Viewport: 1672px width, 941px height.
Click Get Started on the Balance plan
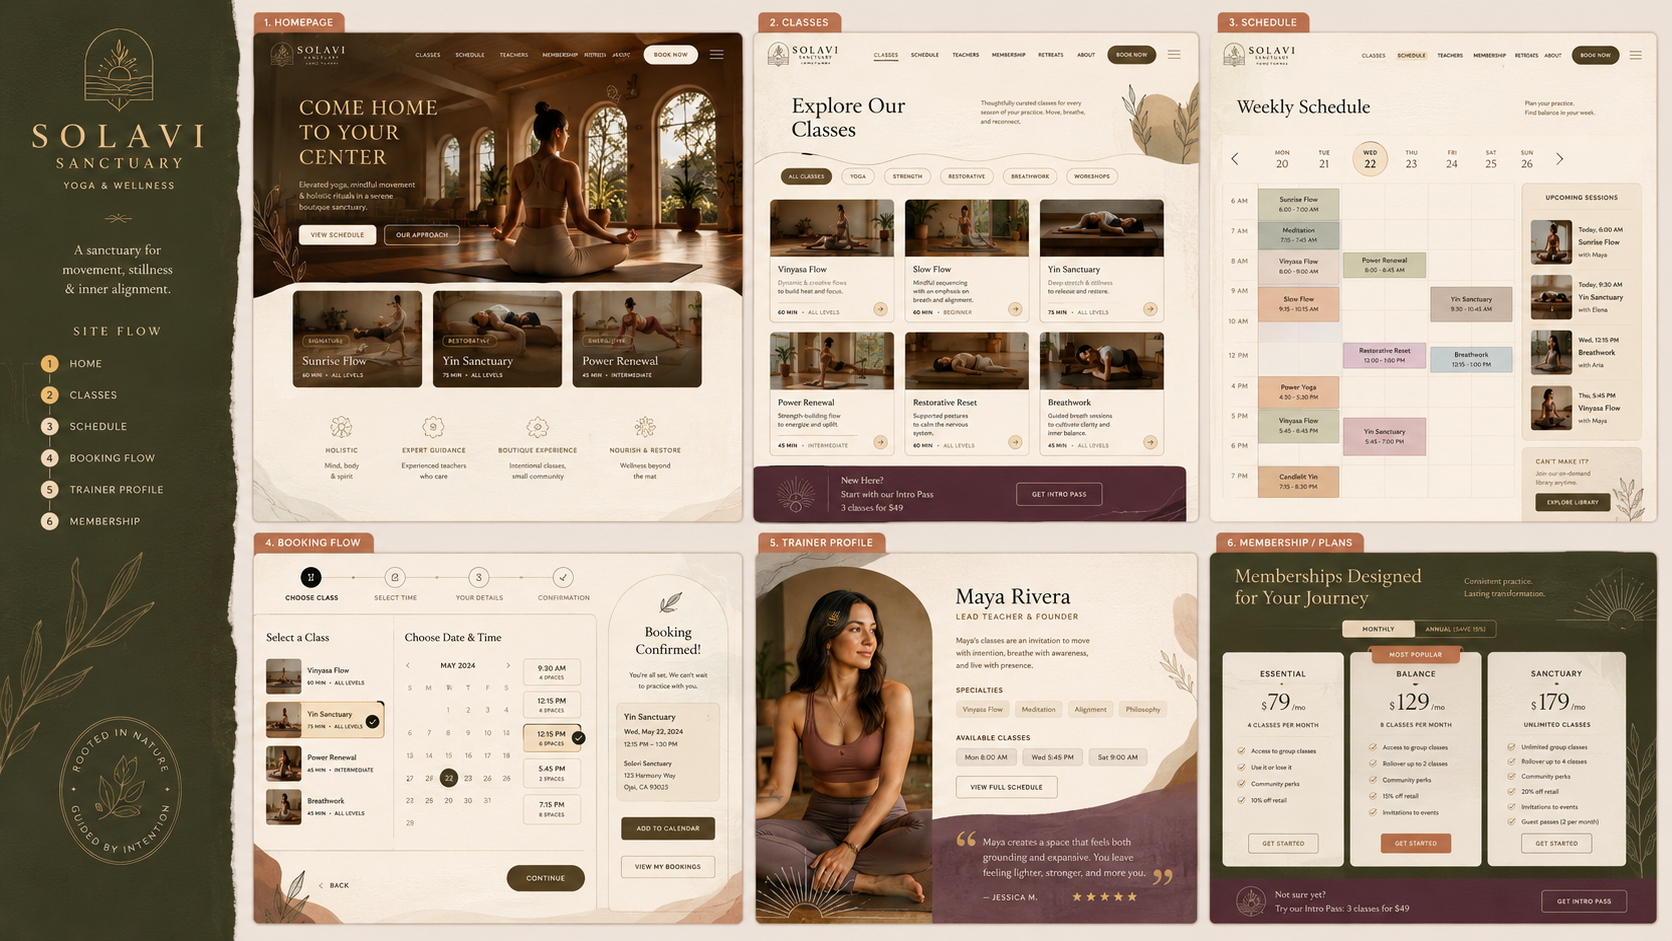coord(1416,843)
